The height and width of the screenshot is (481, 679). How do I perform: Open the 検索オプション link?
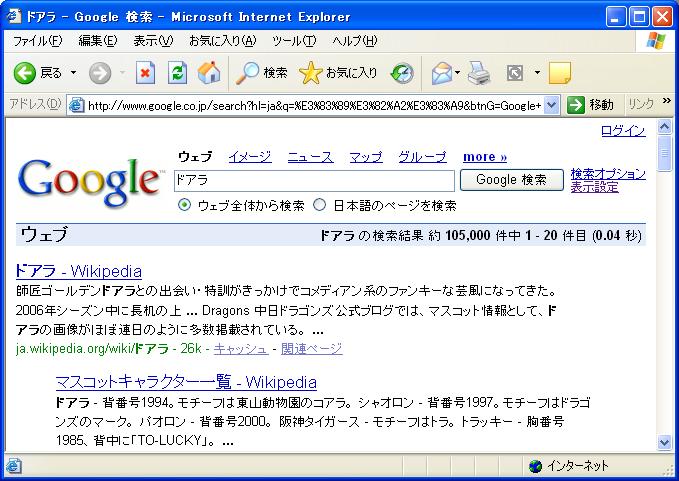pyautogui.click(x=608, y=174)
